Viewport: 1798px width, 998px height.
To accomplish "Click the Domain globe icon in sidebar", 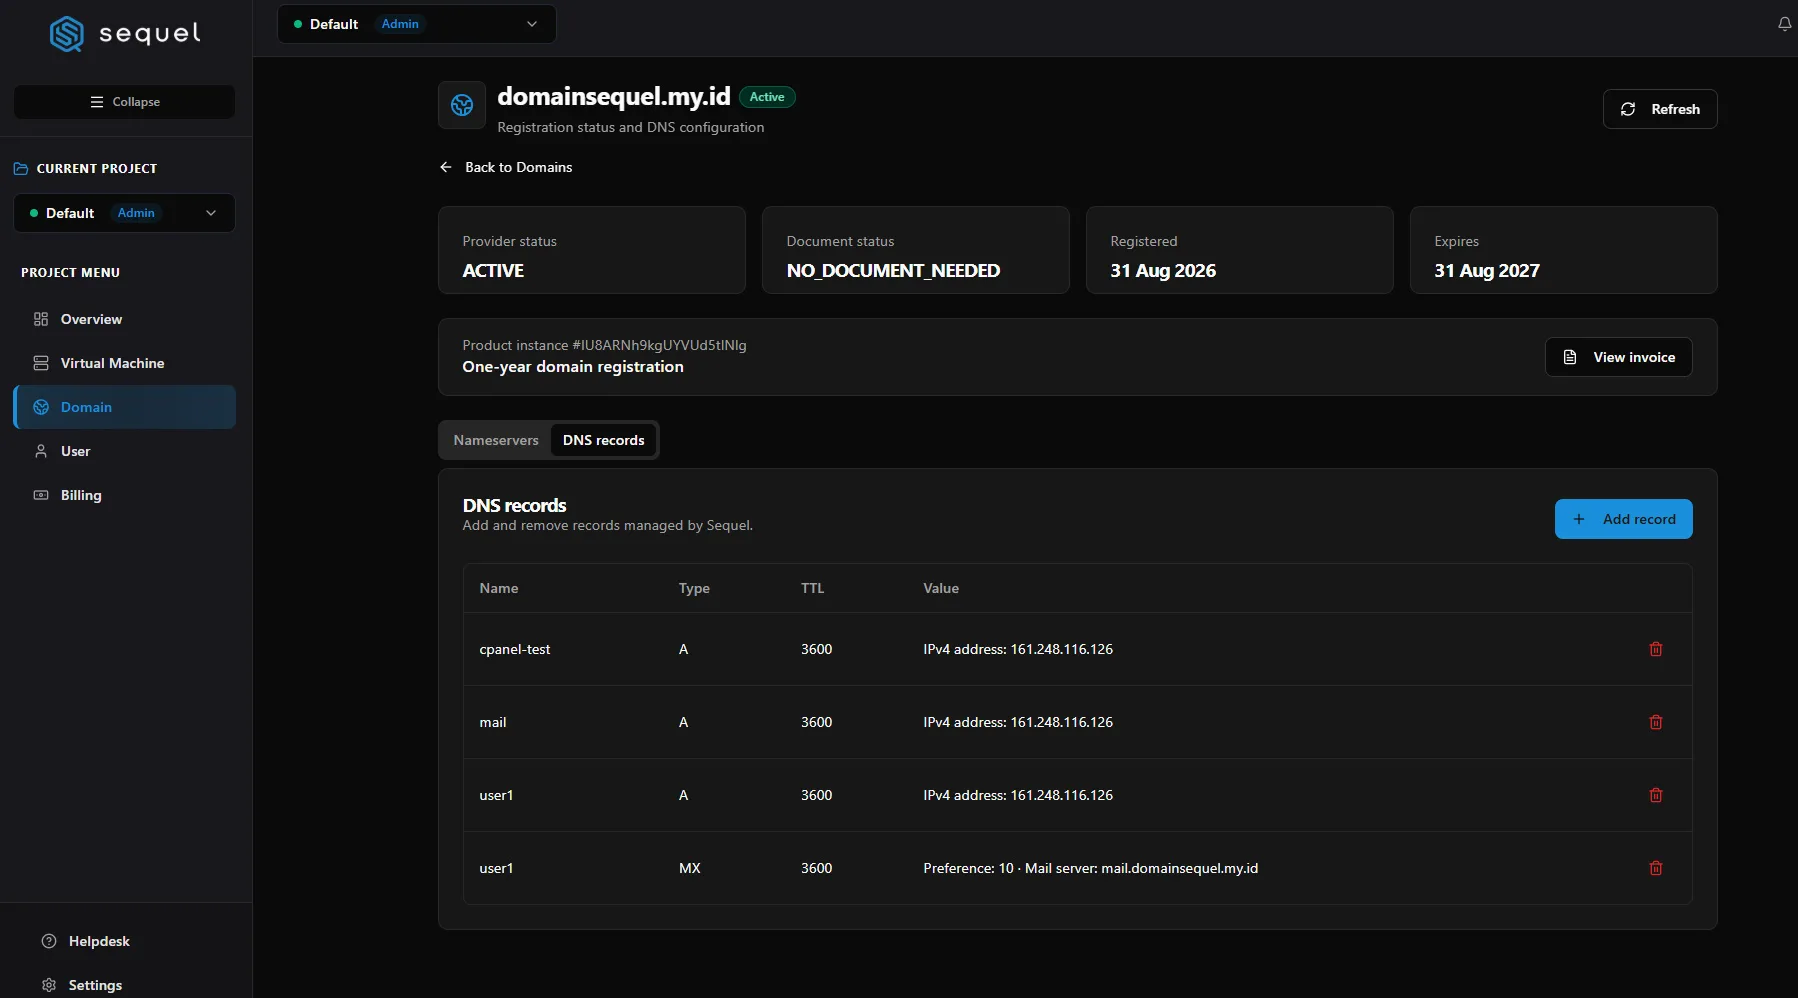I will pyautogui.click(x=41, y=407).
